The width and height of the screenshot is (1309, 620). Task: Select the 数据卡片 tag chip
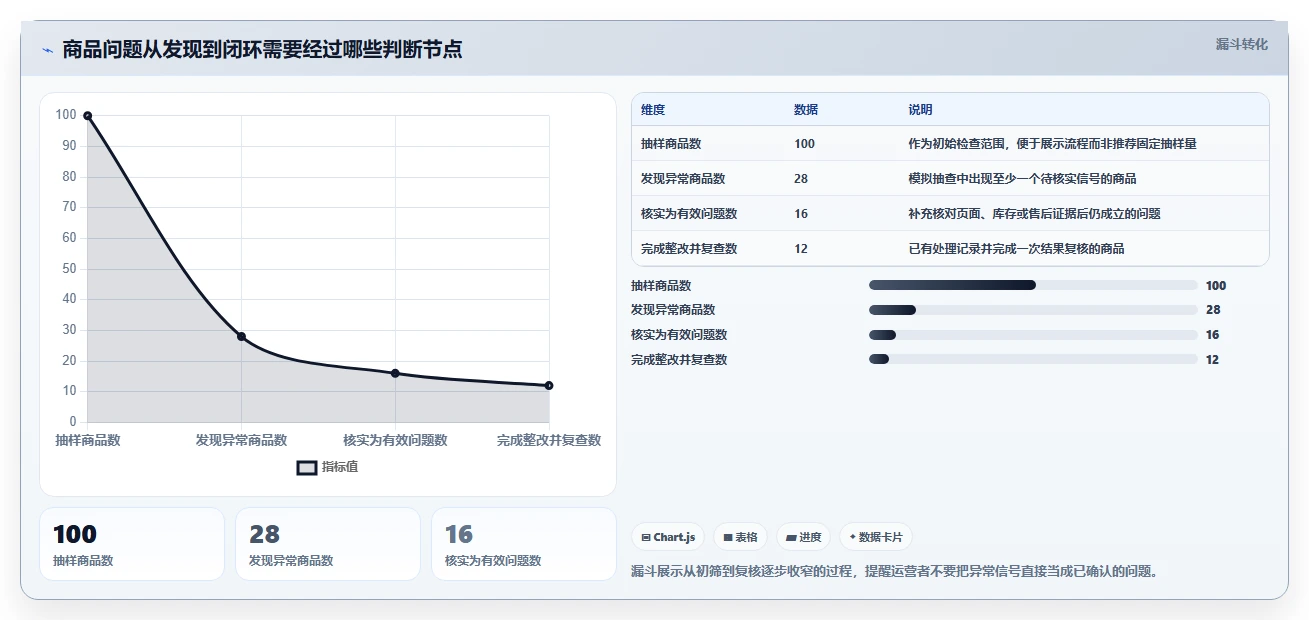[876, 537]
